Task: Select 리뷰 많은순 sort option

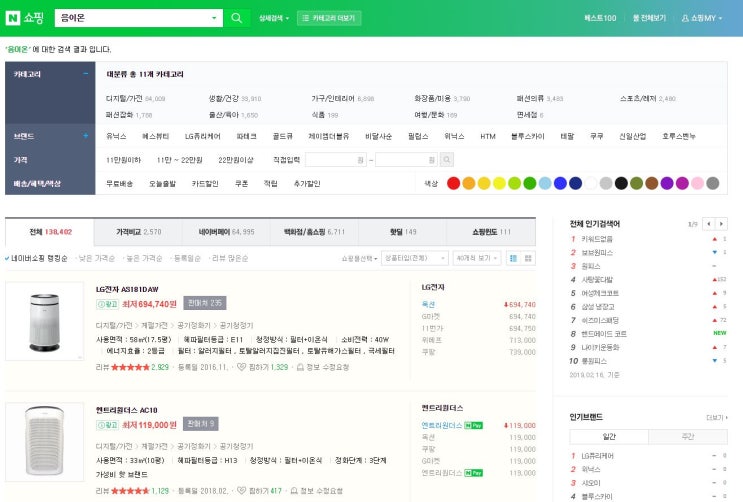Action: click(230, 258)
